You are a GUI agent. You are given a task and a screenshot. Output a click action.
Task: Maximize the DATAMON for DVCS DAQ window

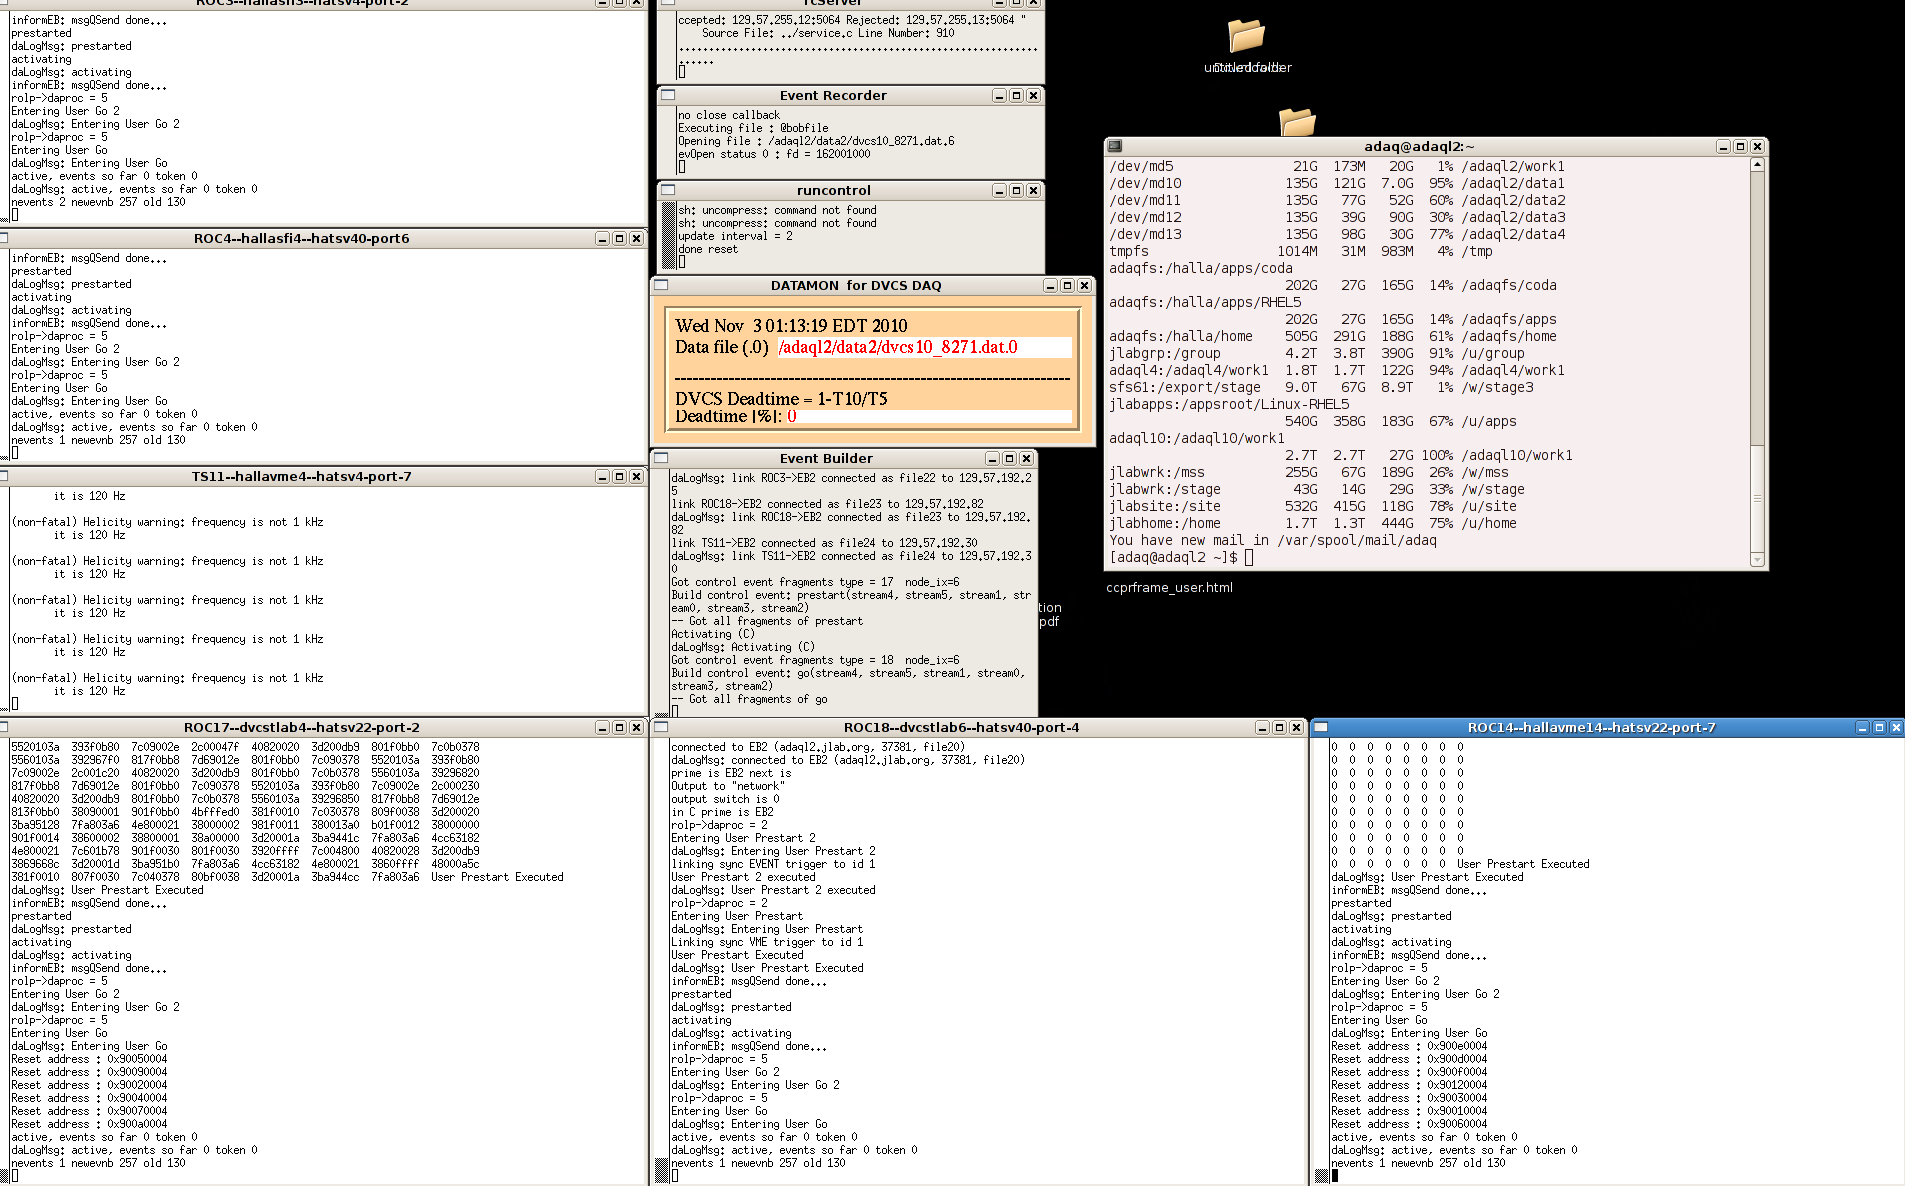[1067, 285]
